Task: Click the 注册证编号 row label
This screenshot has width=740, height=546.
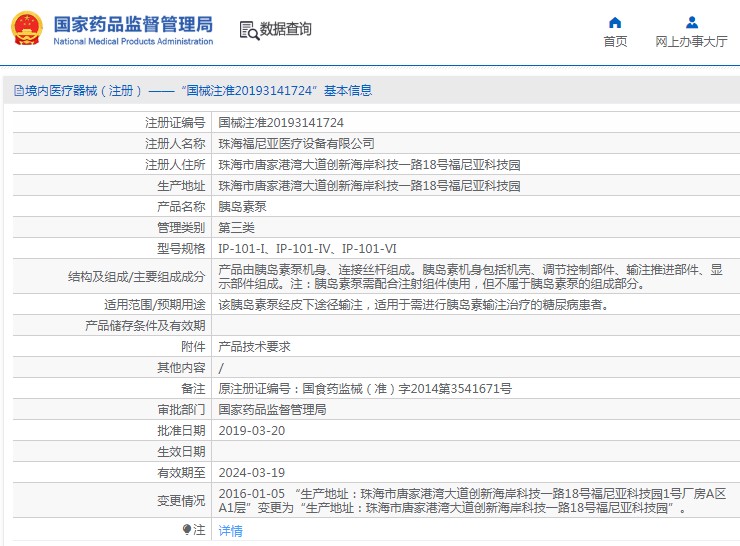Action: coord(175,123)
